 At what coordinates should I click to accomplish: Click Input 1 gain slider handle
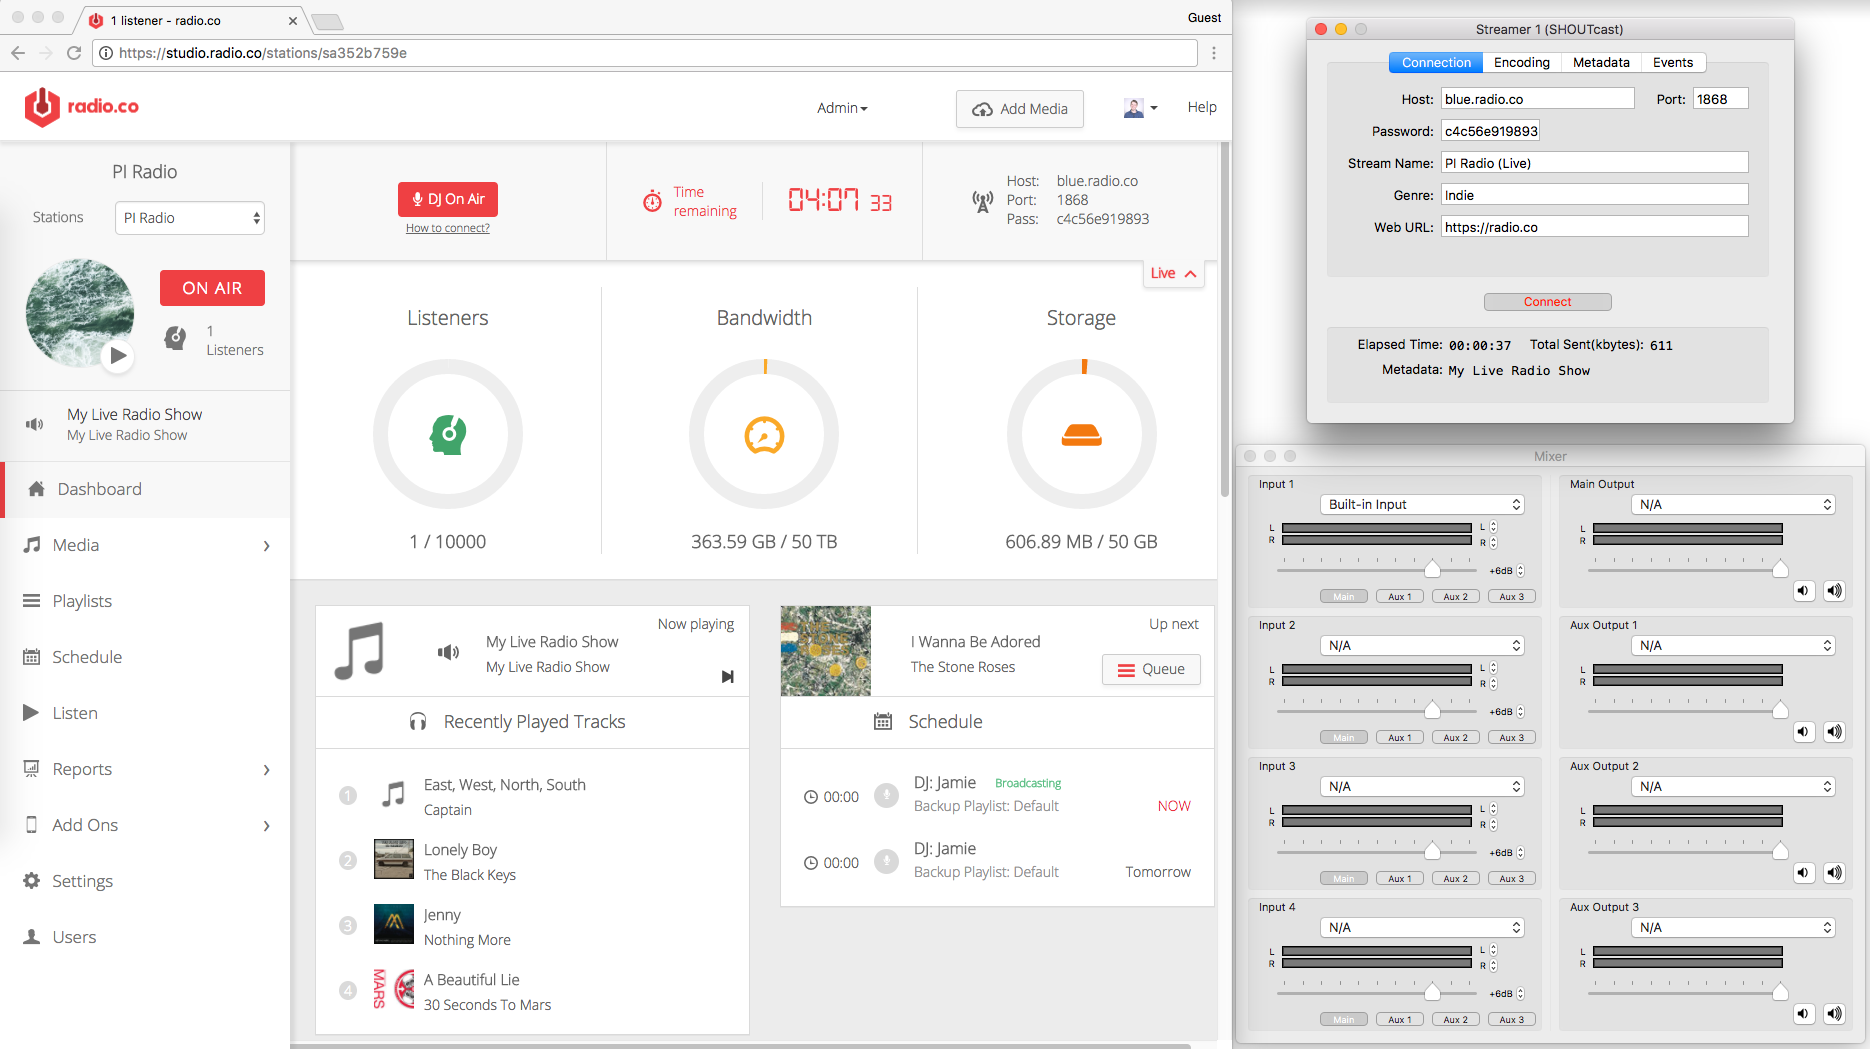pos(1432,569)
